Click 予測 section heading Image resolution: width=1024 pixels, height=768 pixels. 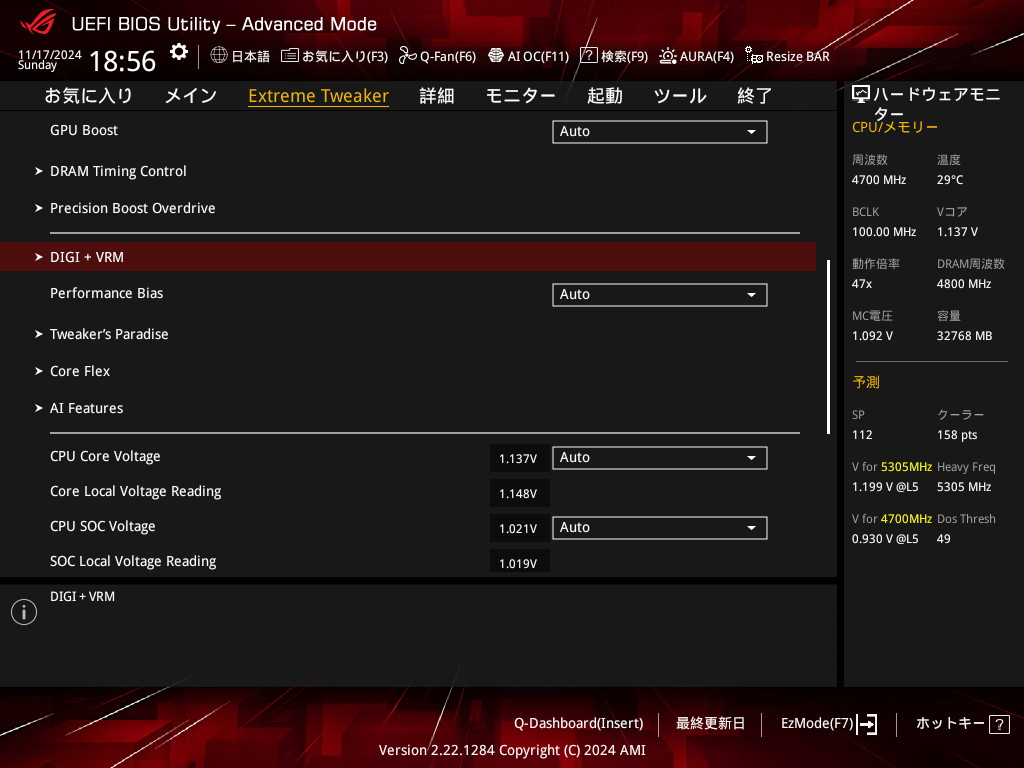[866, 382]
